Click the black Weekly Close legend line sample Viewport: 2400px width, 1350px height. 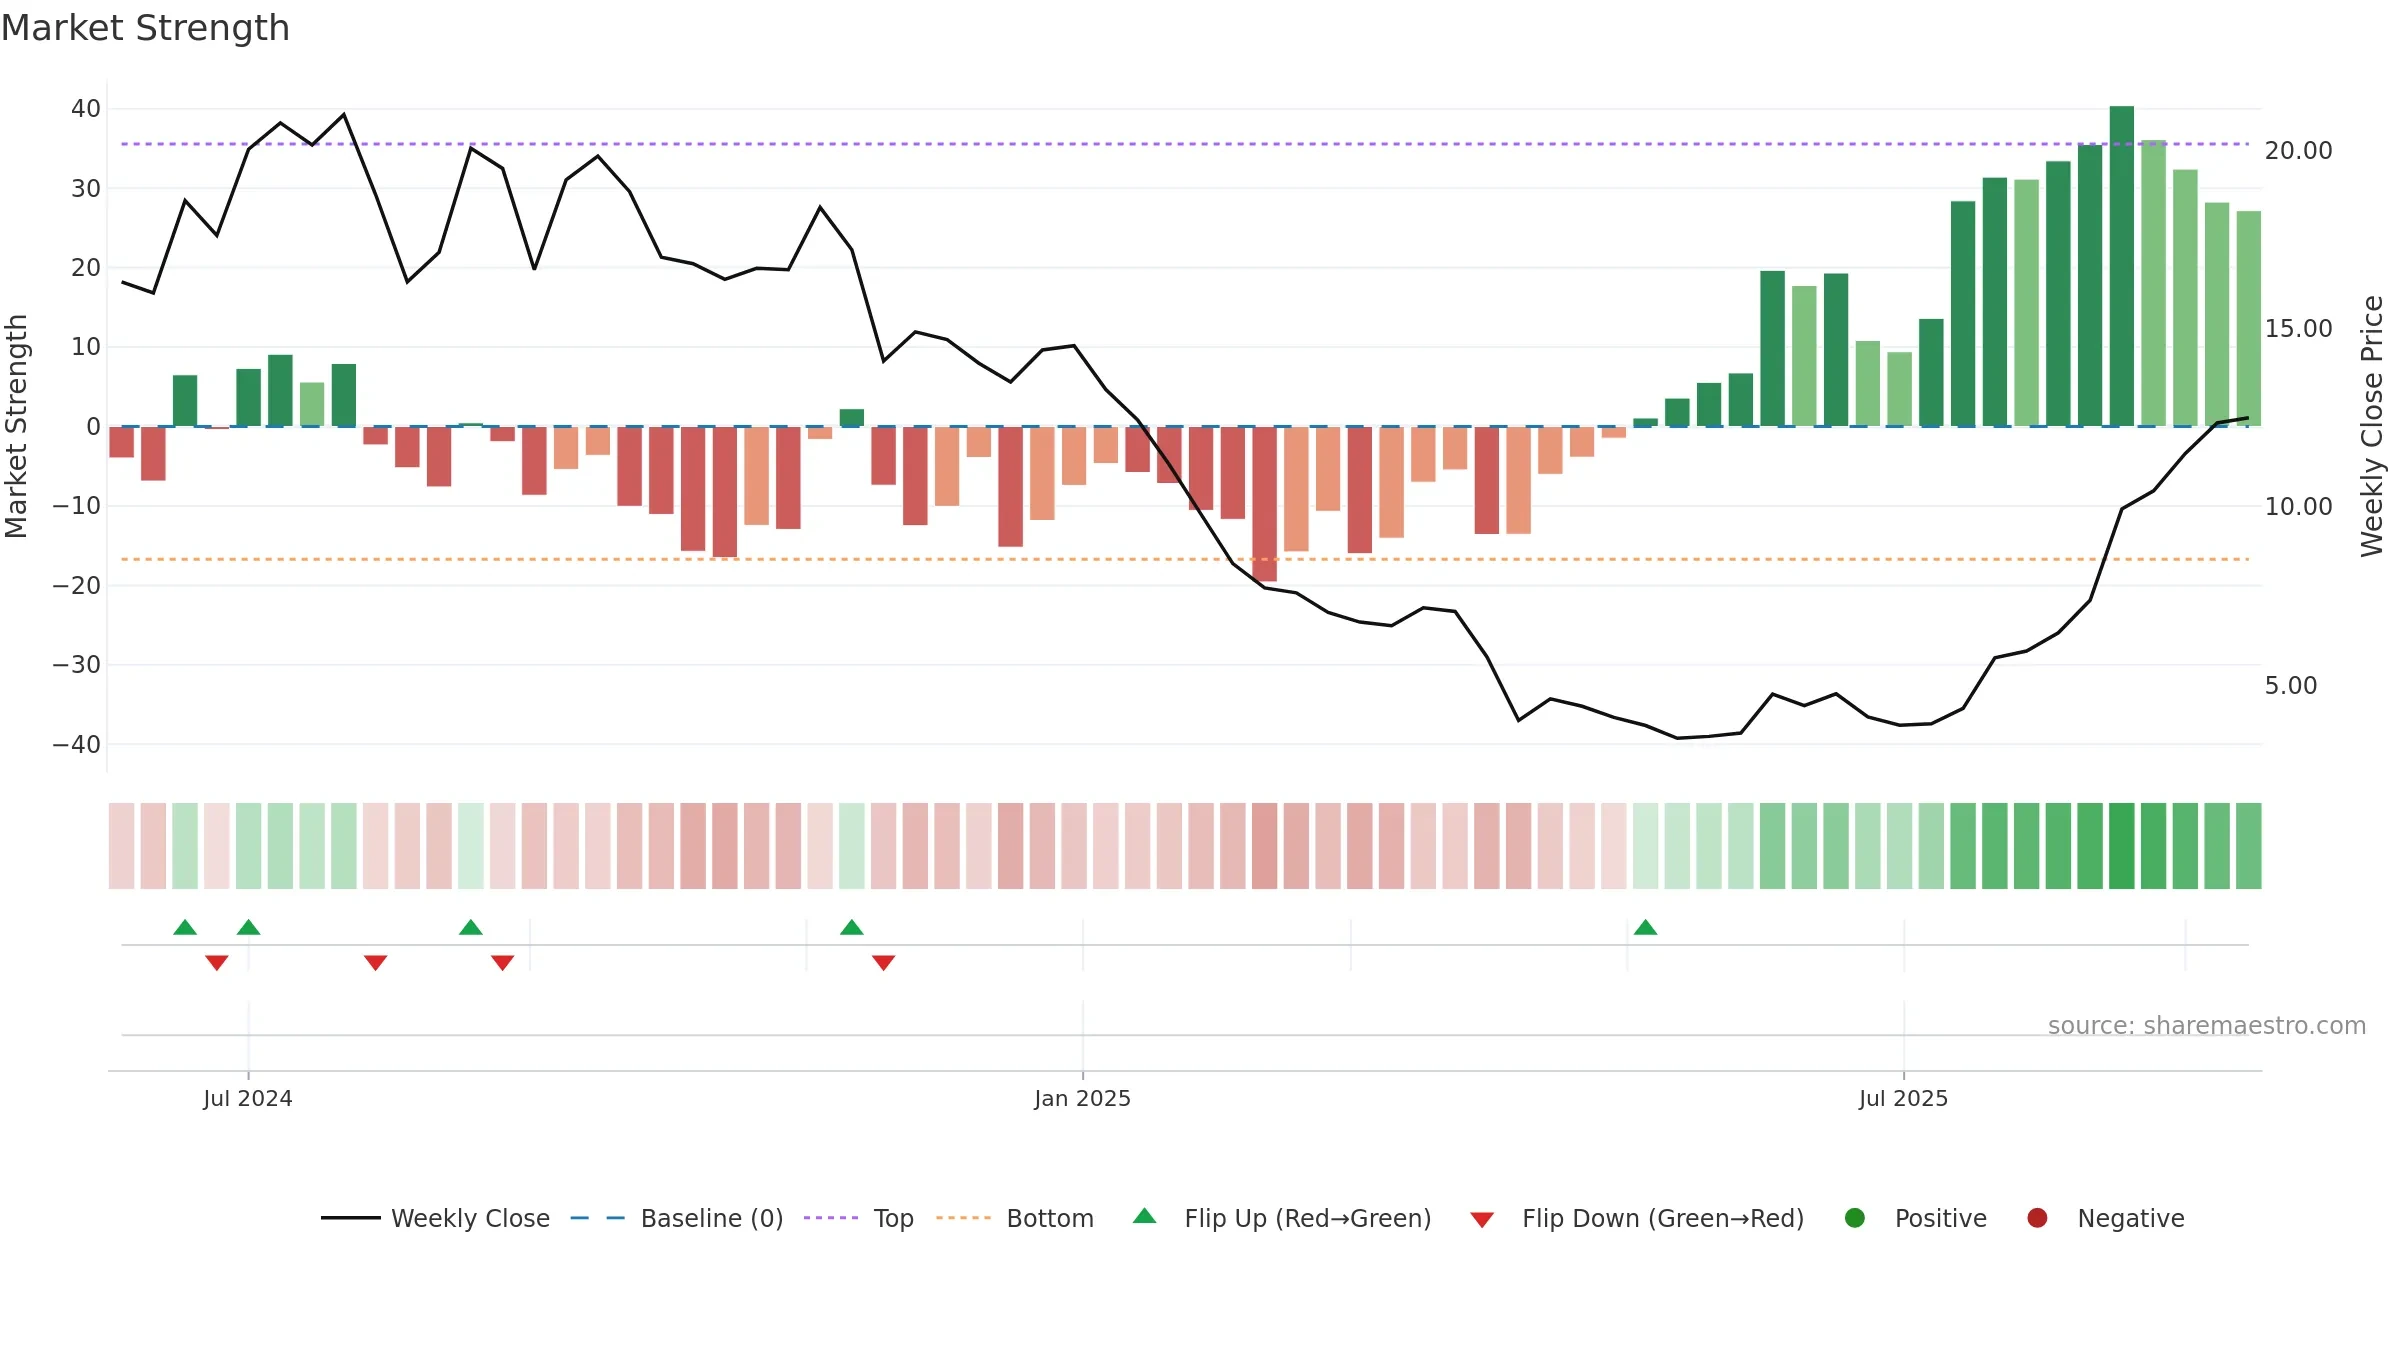[351, 1218]
